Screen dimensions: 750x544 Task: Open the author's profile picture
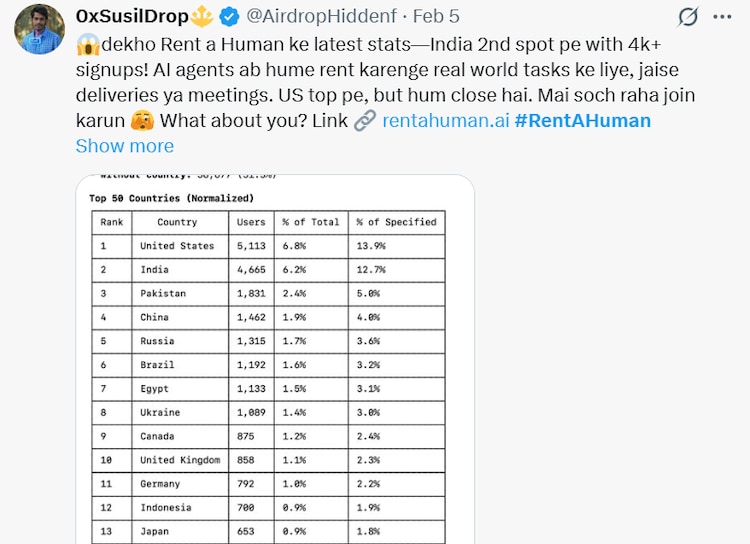(x=40, y=31)
